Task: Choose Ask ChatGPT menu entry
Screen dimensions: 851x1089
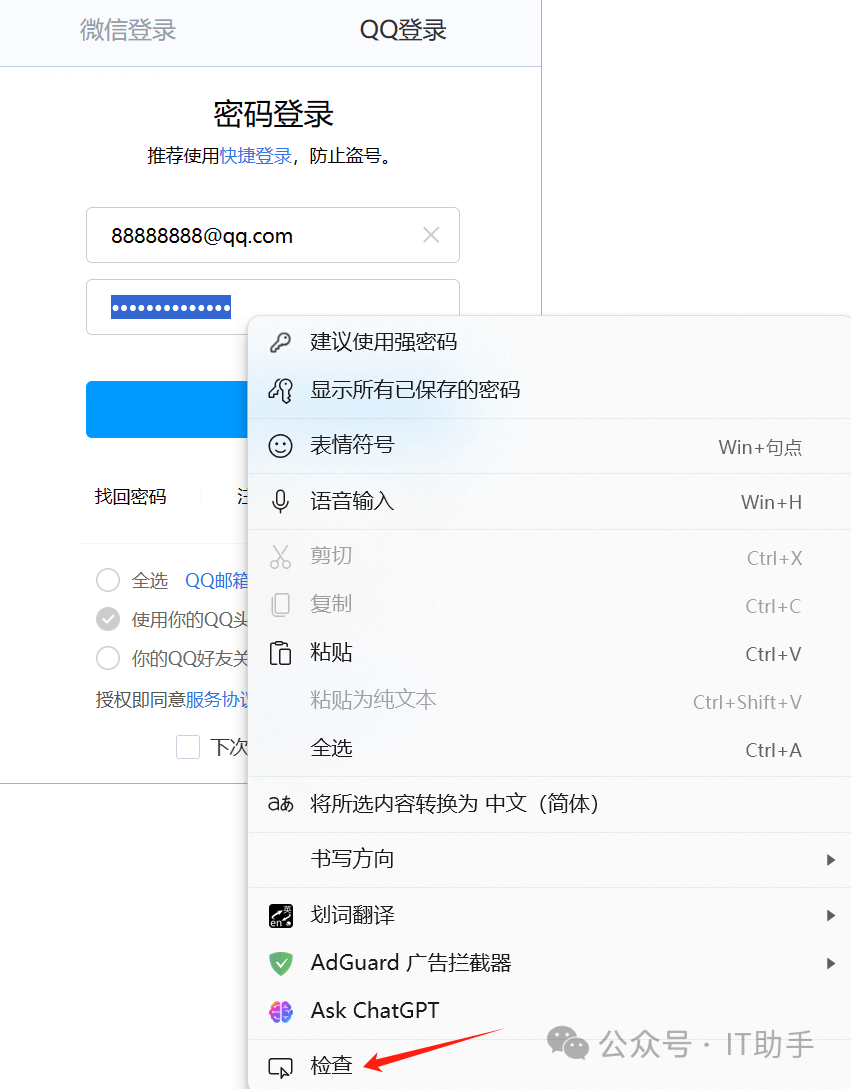Action: pos(550,1011)
